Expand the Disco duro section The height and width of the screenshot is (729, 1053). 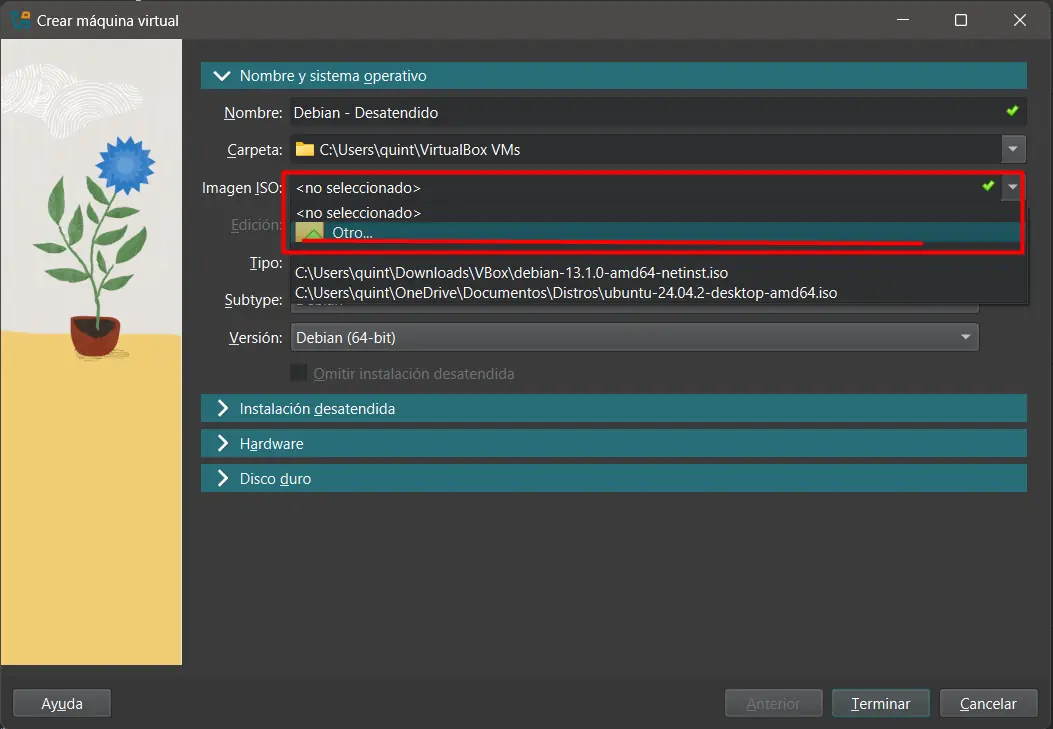click(221, 479)
